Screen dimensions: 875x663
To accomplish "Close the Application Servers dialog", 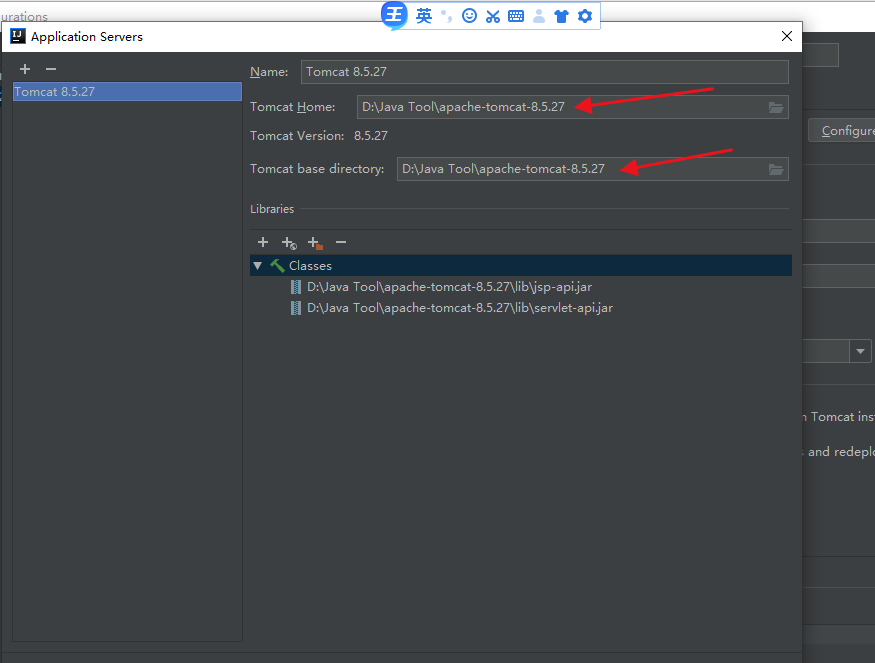I will 787,36.
